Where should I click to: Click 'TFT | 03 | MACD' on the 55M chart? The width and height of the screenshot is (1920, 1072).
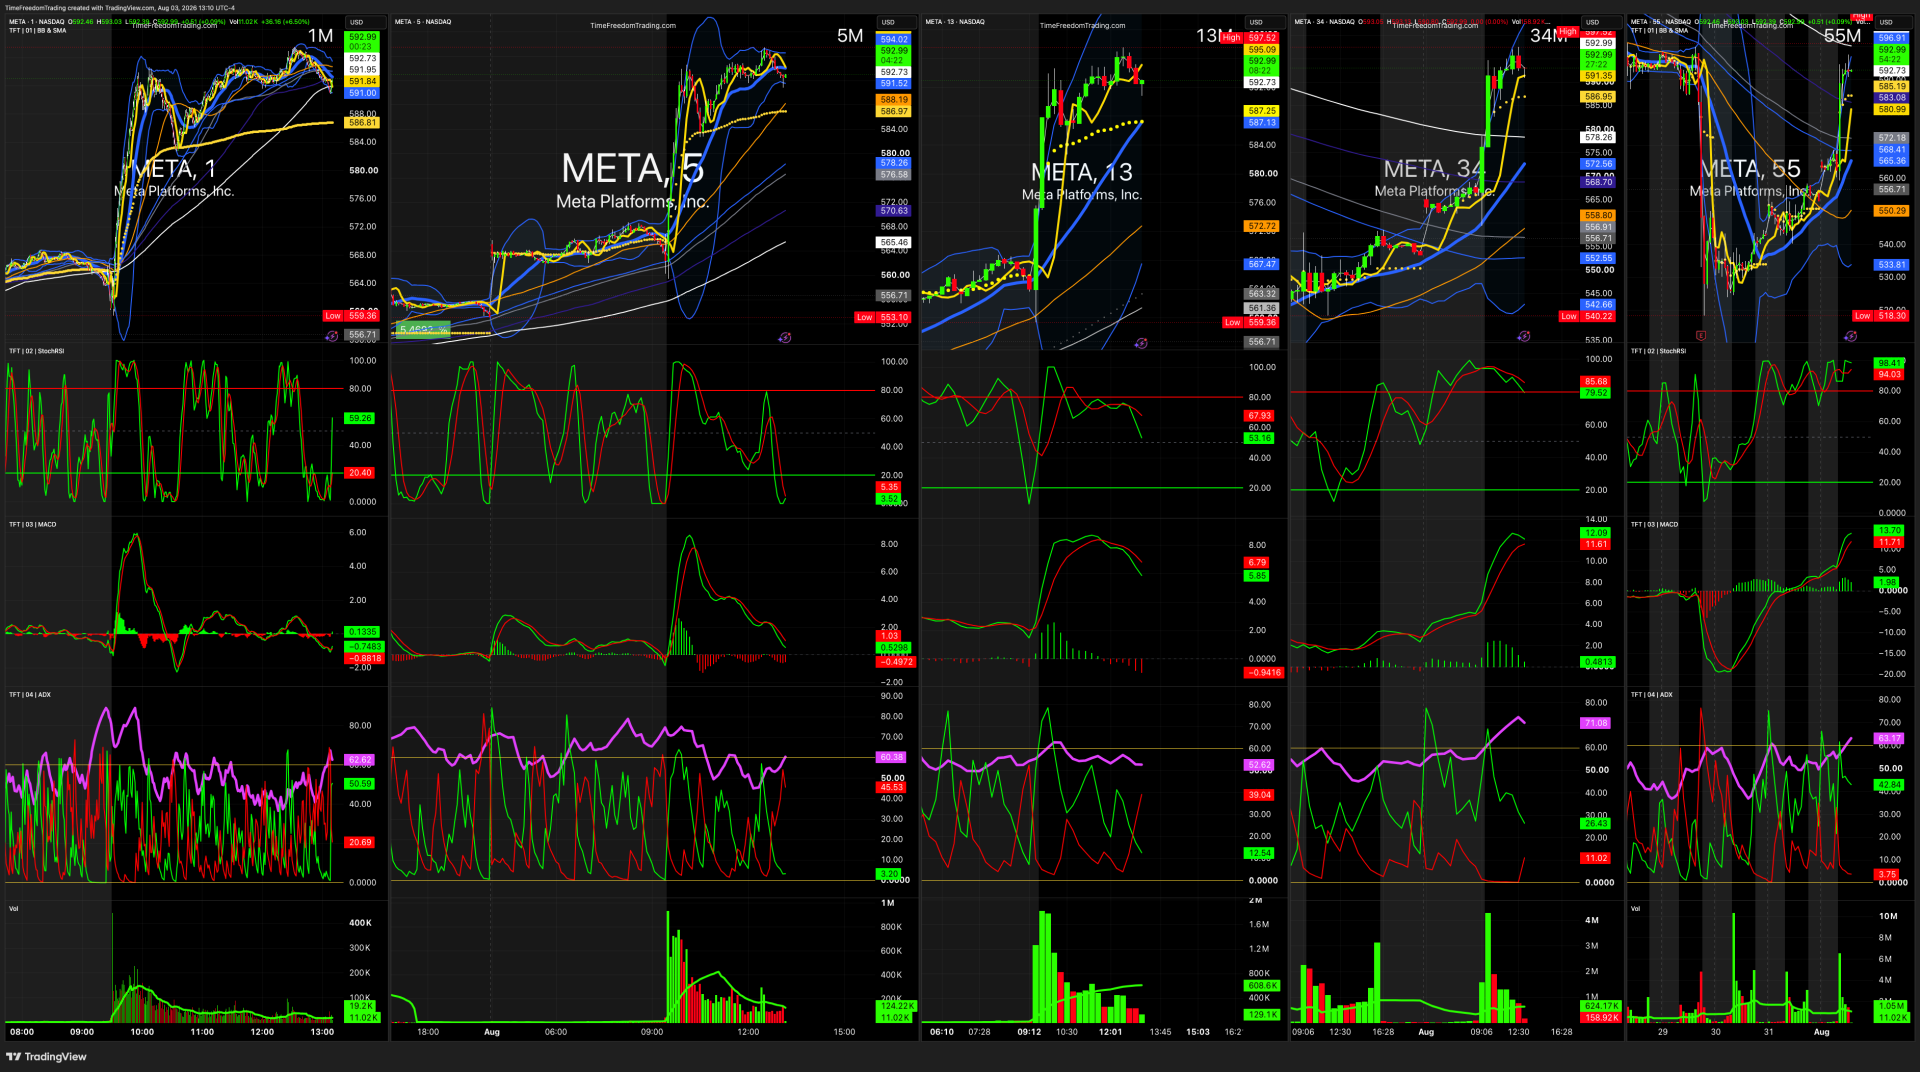click(1655, 524)
